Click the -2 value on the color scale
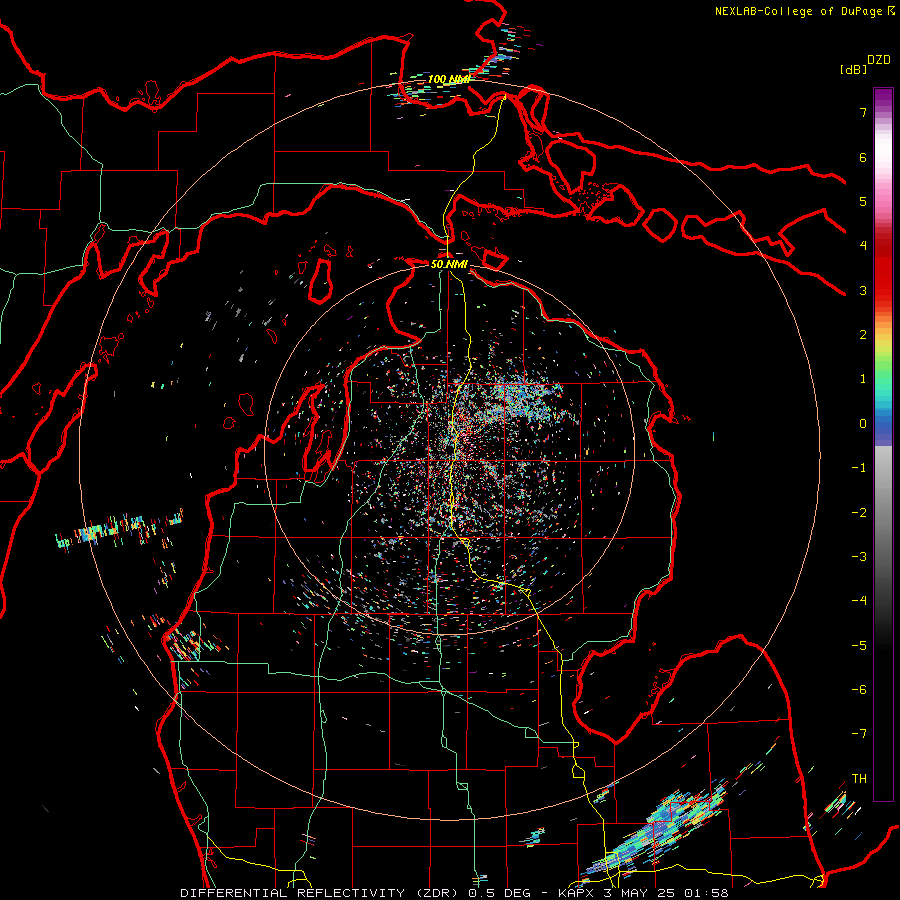The height and width of the screenshot is (900, 900). (859, 513)
